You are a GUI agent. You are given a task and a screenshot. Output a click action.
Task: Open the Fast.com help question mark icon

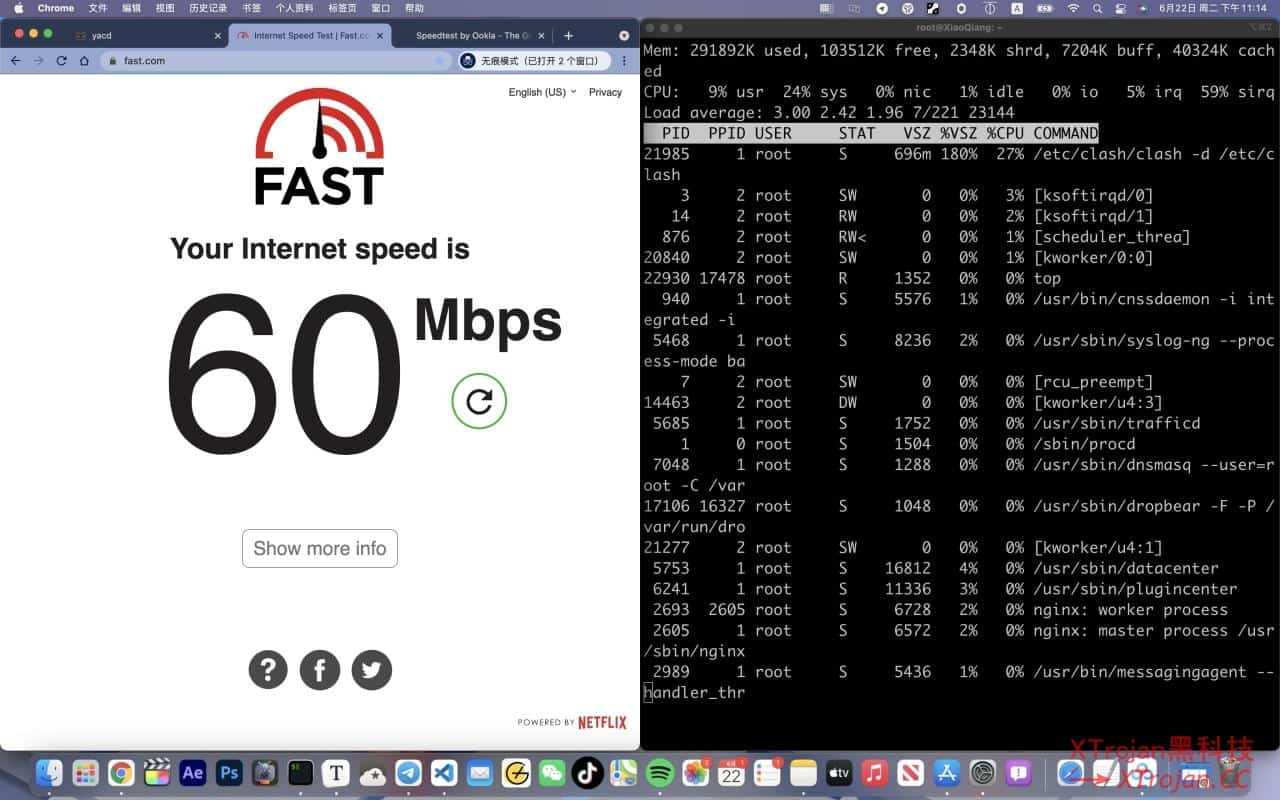[268, 670]
